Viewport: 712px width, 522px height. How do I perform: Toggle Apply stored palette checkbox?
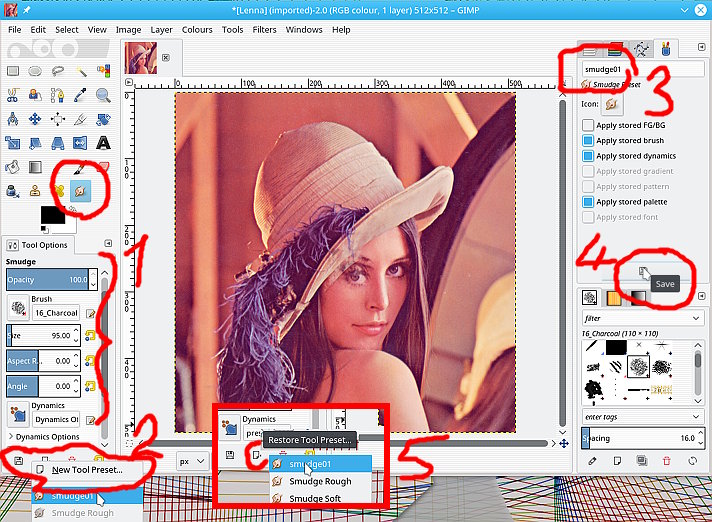(588, 202)
